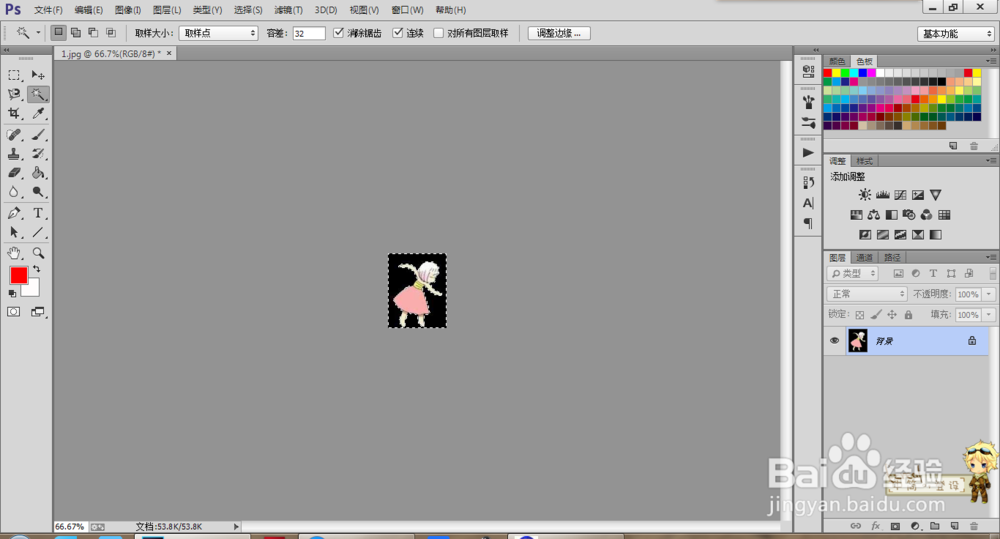
Task: Select the Zoom tool
Action: [38, 253]
